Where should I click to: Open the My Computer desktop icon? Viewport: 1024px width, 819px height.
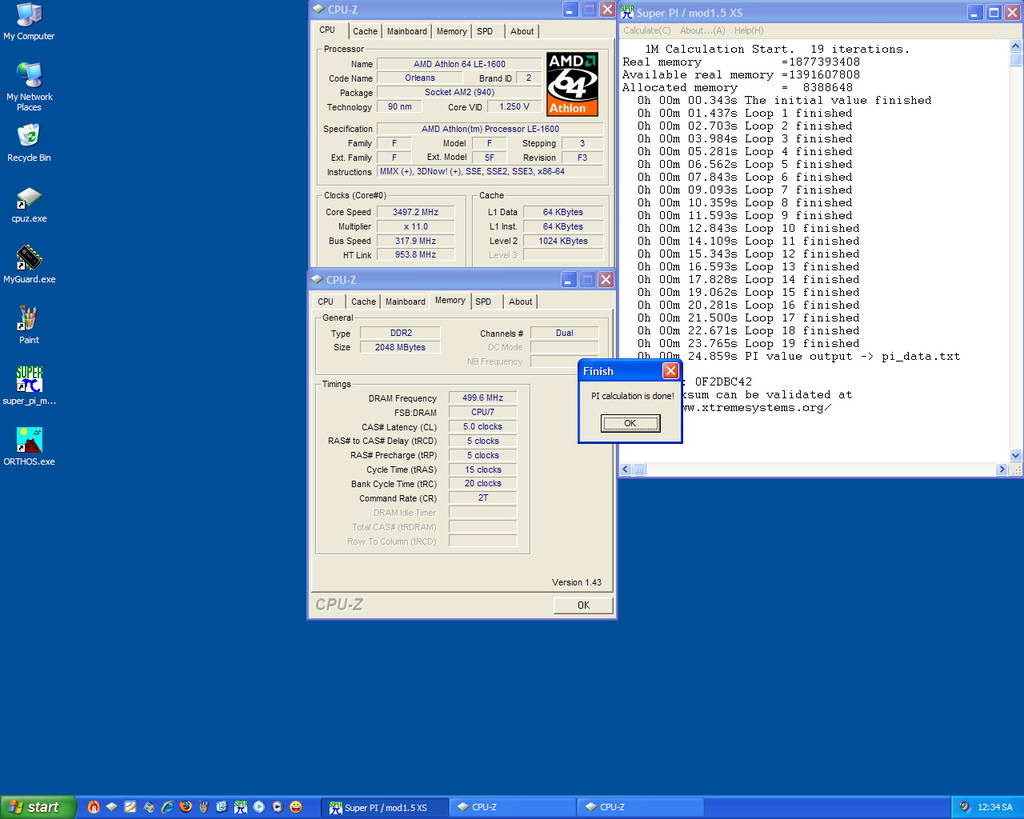29,22
